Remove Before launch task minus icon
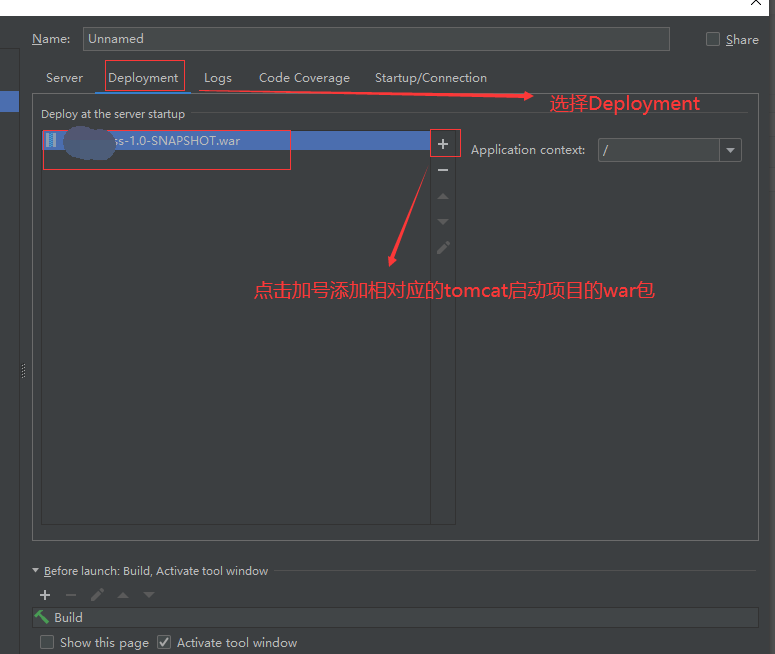The width and height of the screenshot is (775, 654). tap(71, 595)
